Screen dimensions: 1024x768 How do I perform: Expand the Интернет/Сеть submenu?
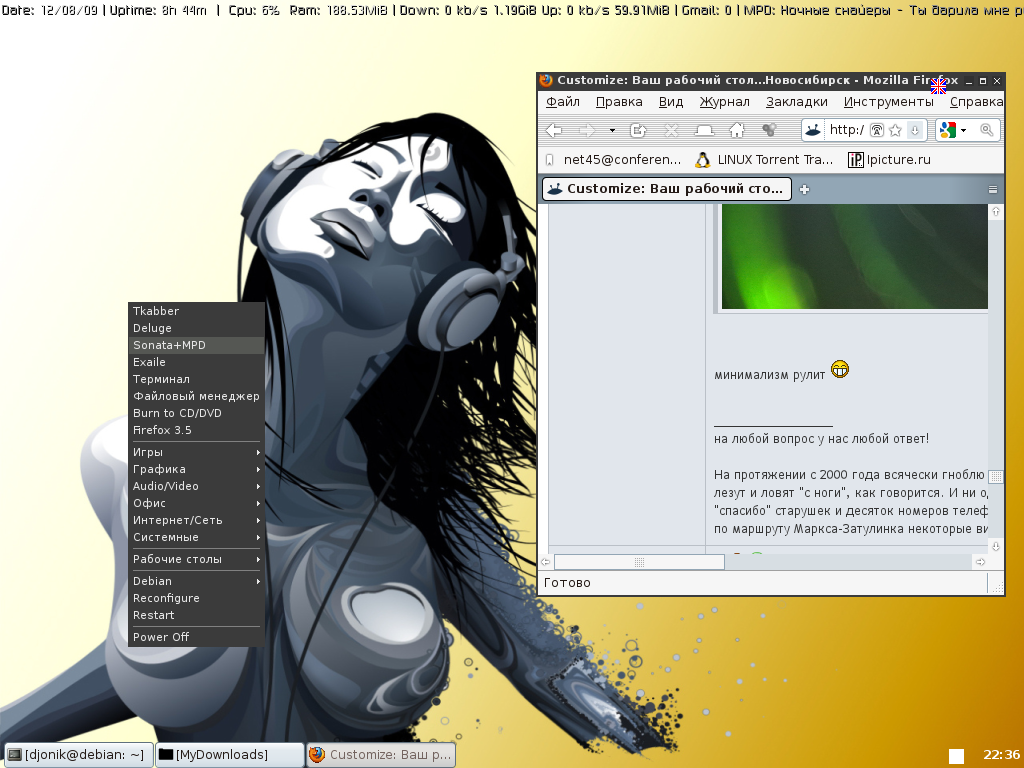(196, 520)
